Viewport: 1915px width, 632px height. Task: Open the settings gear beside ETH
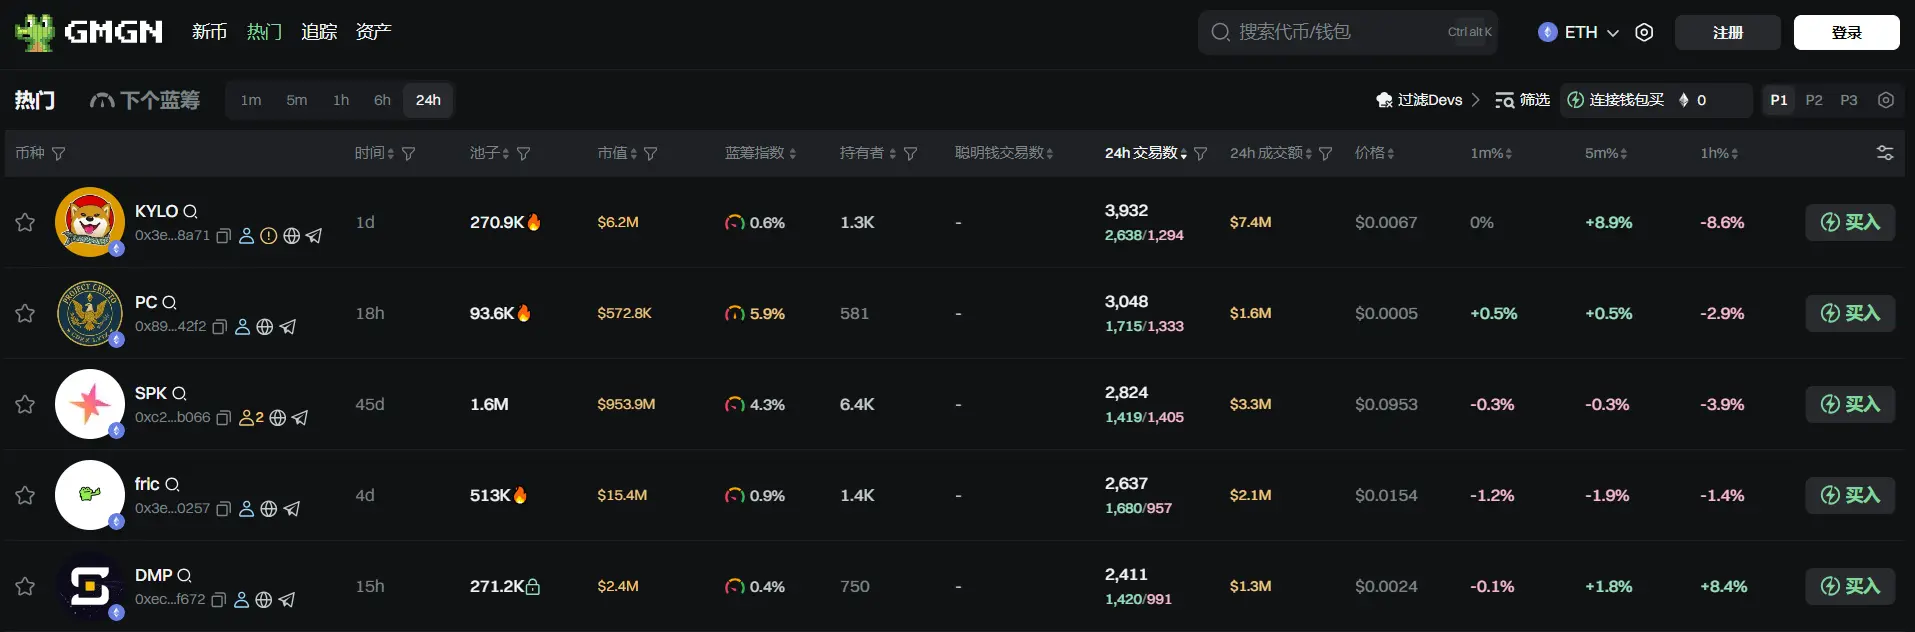click(1644, 32)
